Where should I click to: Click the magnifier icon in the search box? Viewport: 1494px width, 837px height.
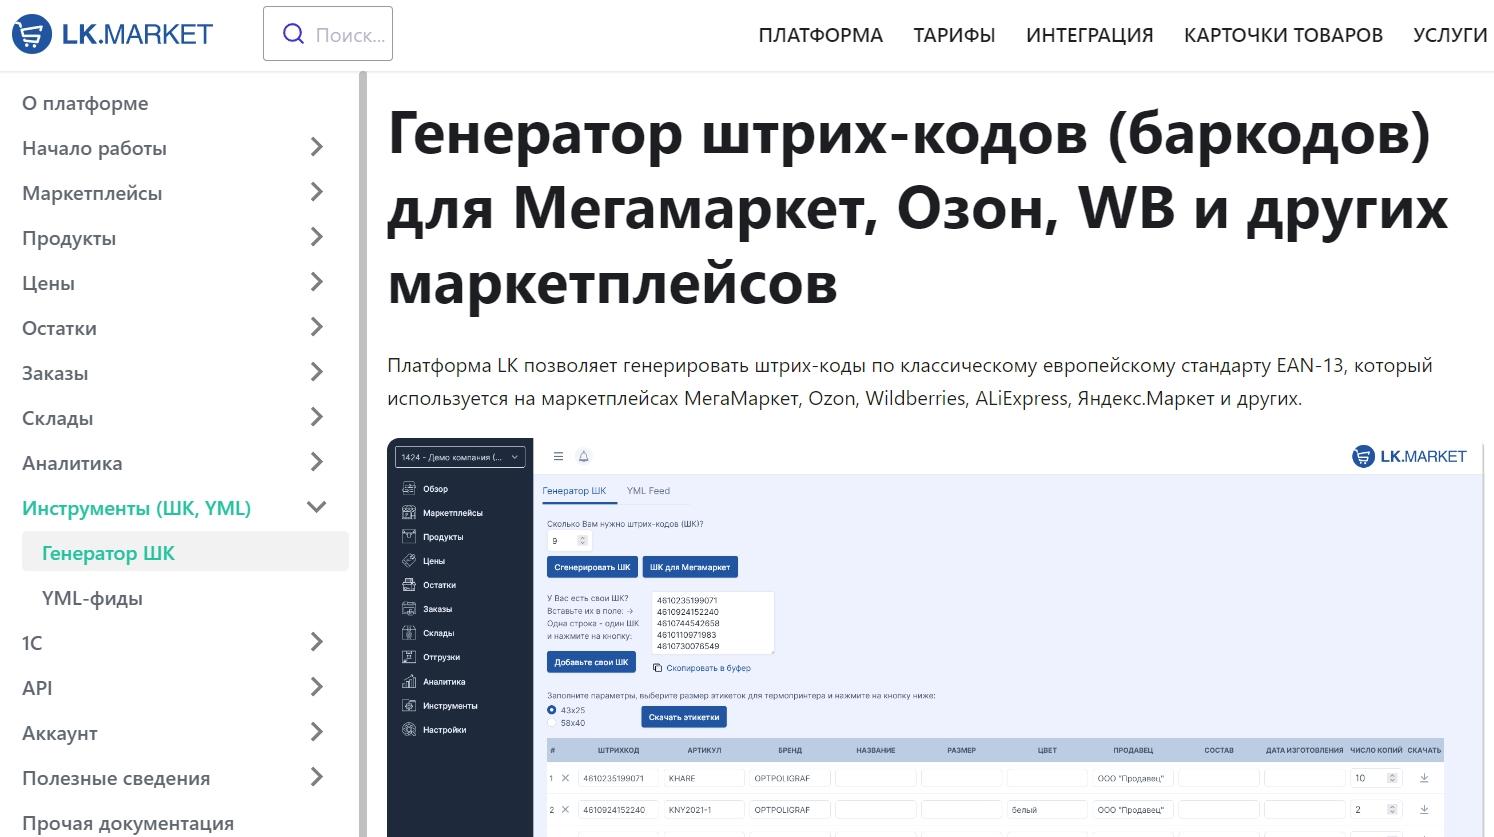pyautogui.click(x=293, y=34)
